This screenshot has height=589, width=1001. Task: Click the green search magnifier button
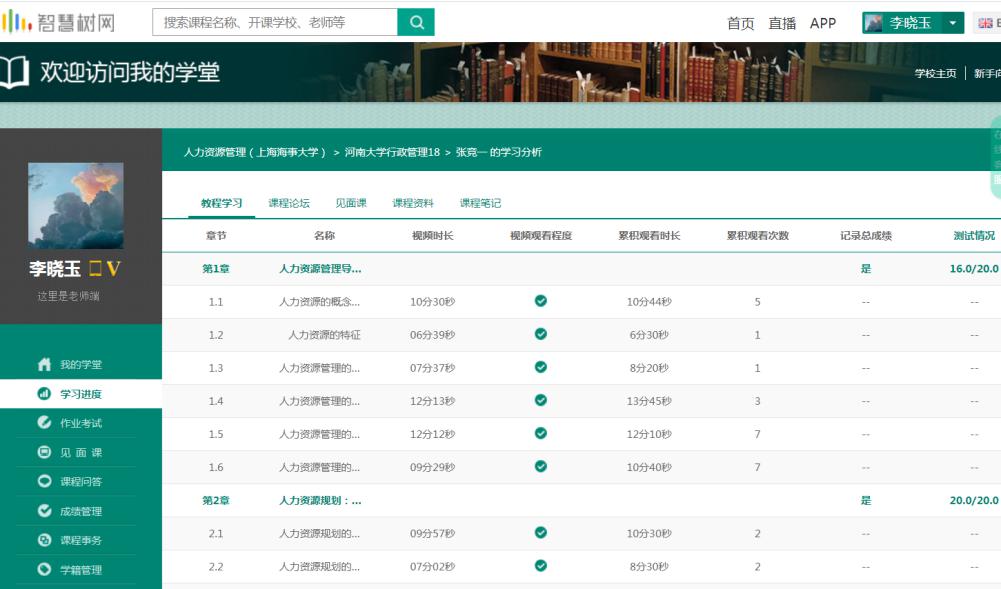(416, 22)
